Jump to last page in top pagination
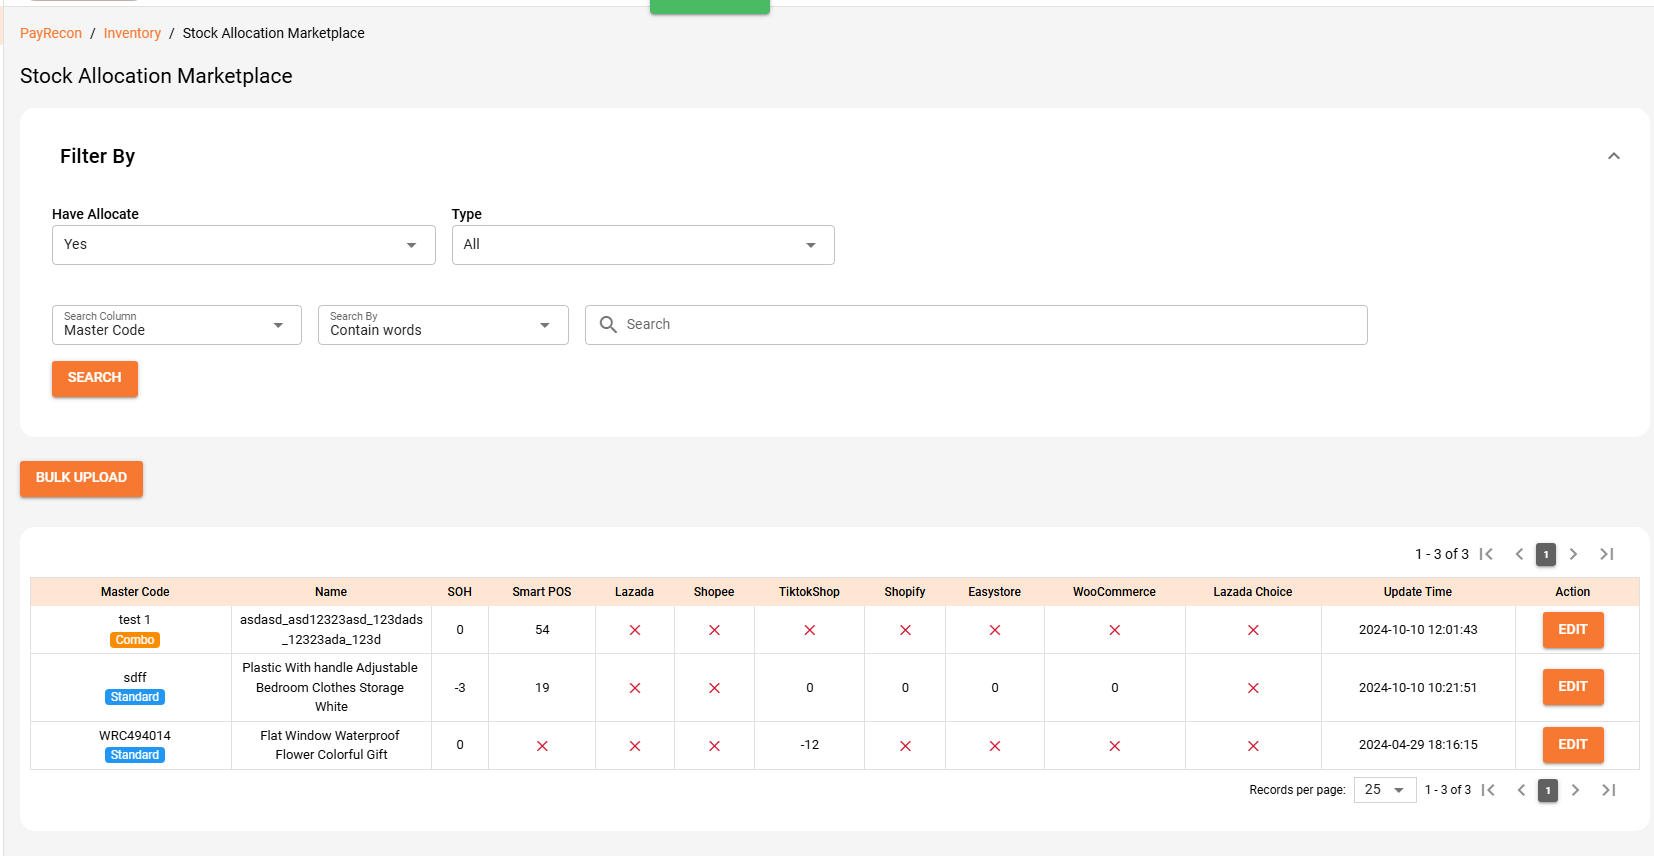 [x=1607, y=554]
